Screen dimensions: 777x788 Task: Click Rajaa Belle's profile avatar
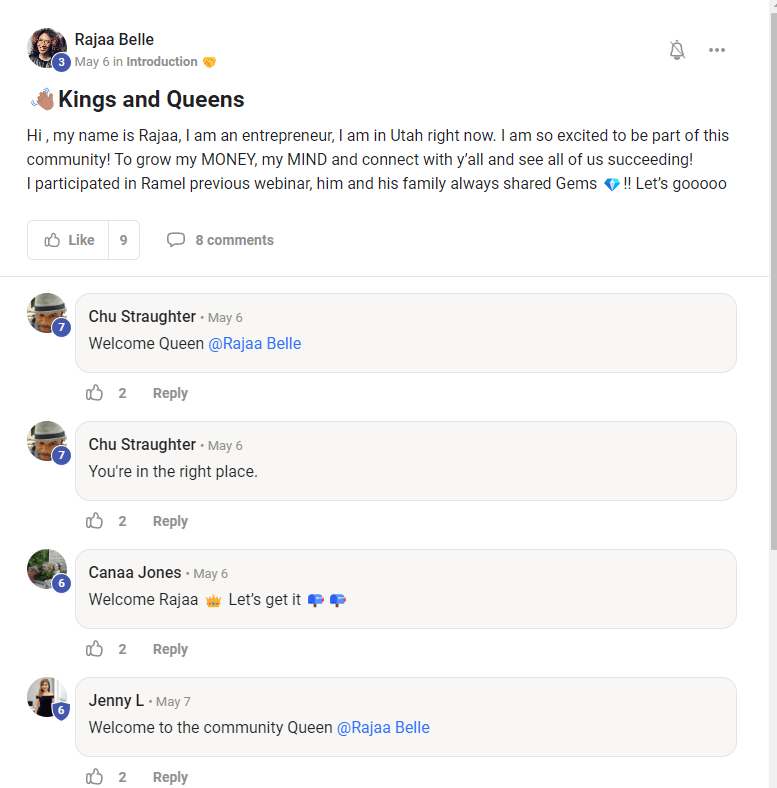(47, 48)
